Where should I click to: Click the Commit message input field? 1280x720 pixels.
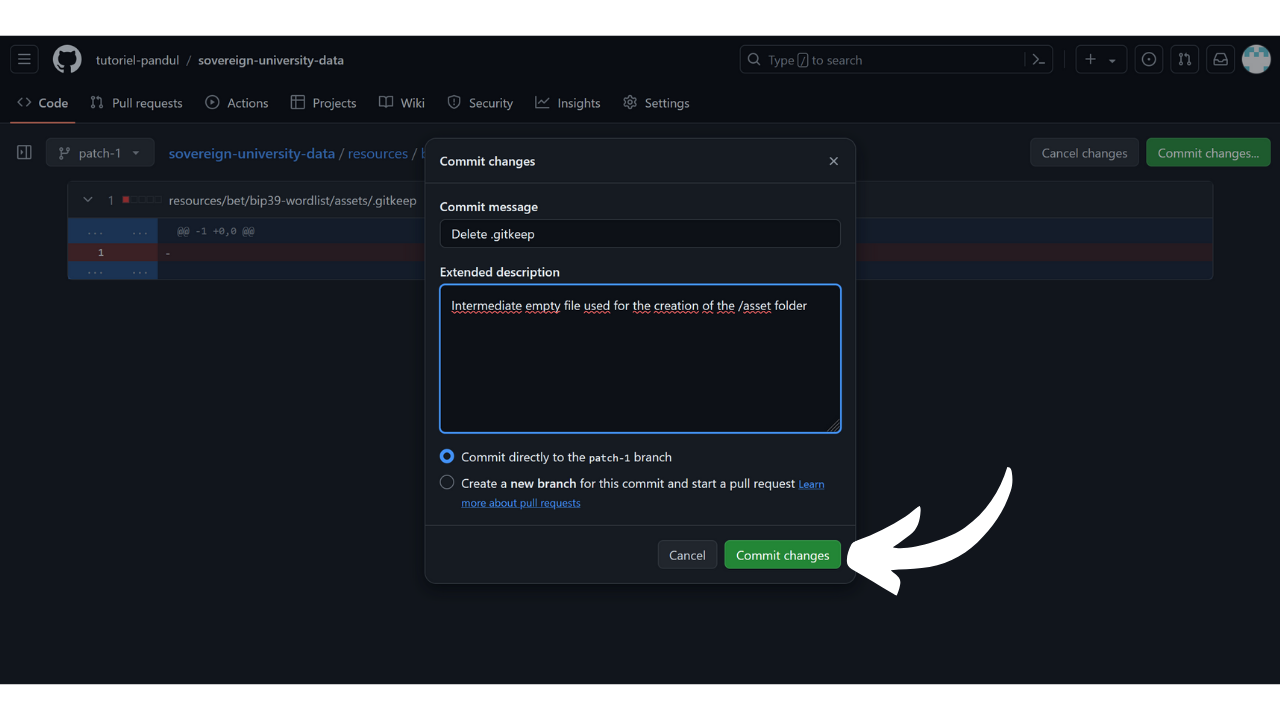(x=640, y=234)
